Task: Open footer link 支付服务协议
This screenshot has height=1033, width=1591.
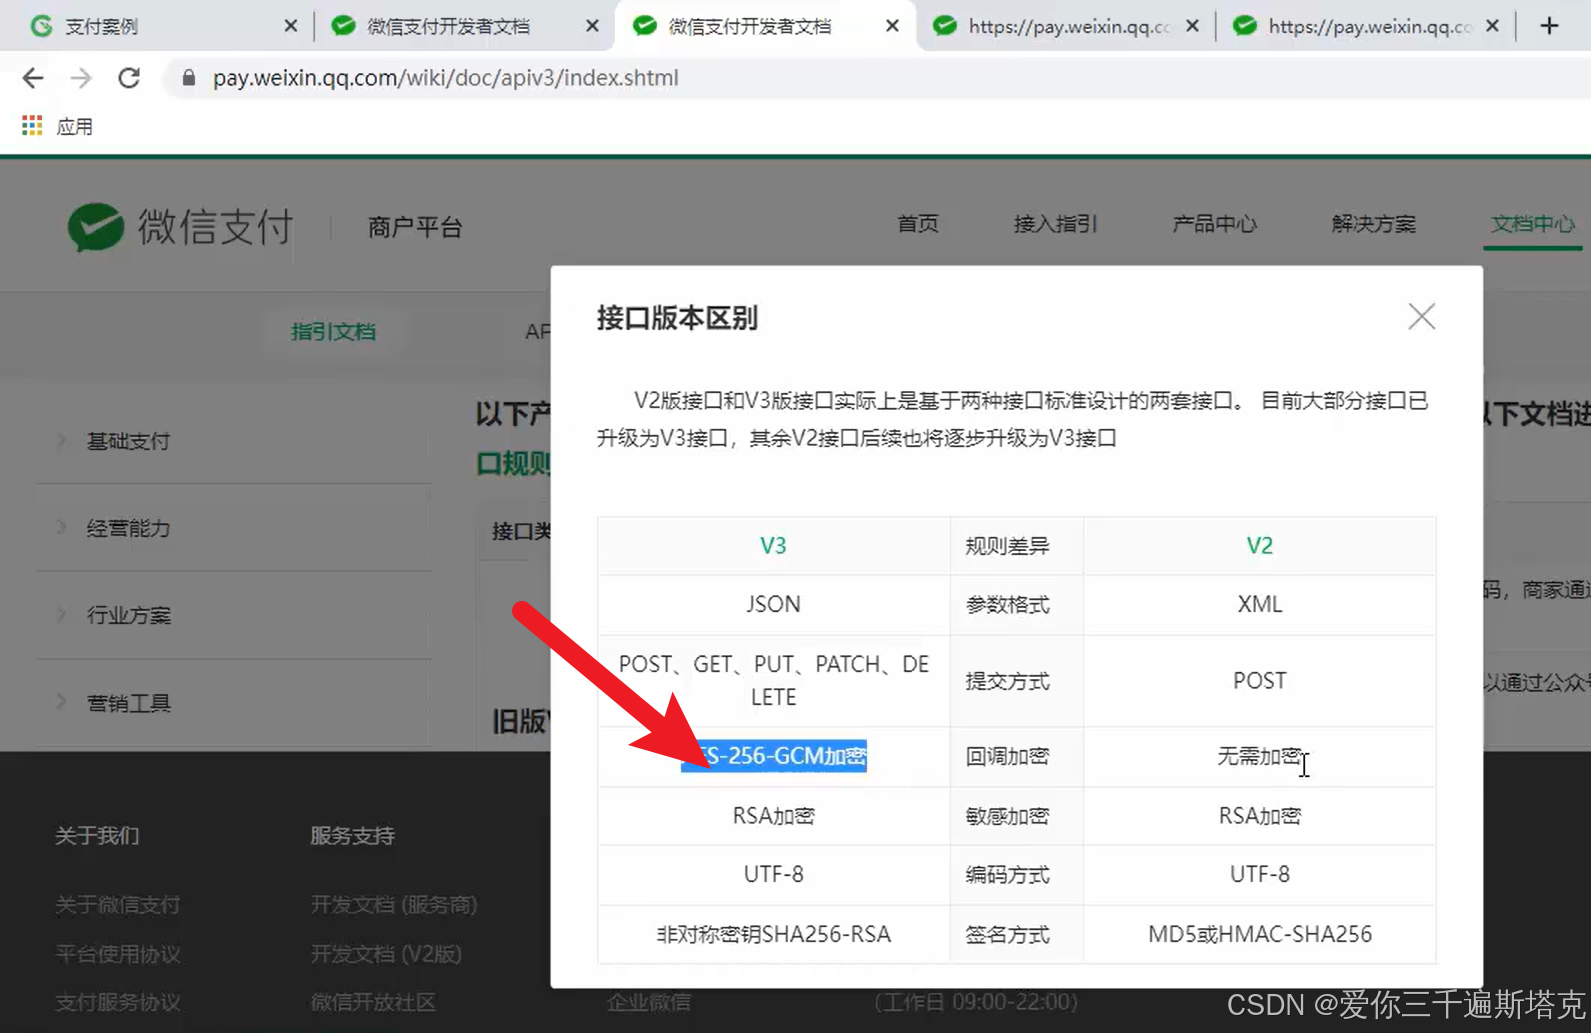Action: pos(117,1002)
